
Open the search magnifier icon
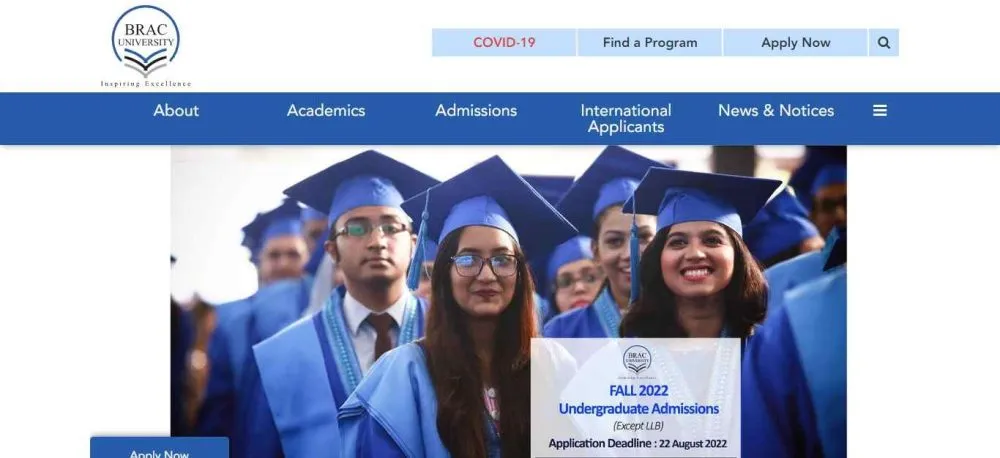pyautogui.click(x=883, y=43)
